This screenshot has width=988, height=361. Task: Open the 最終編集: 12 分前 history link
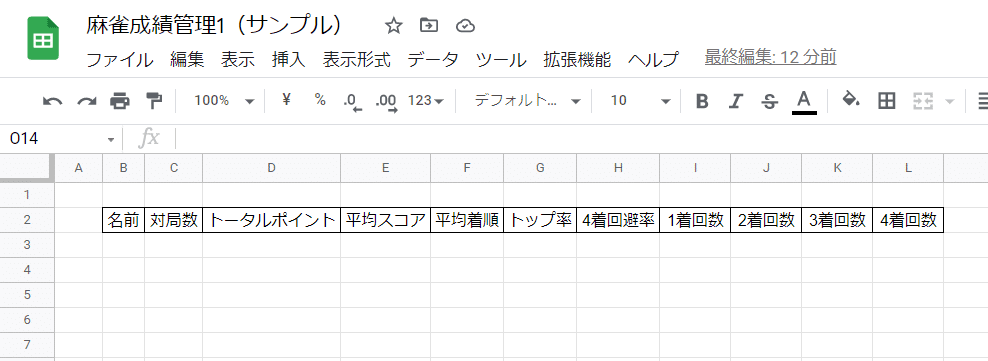coord(771,58)
